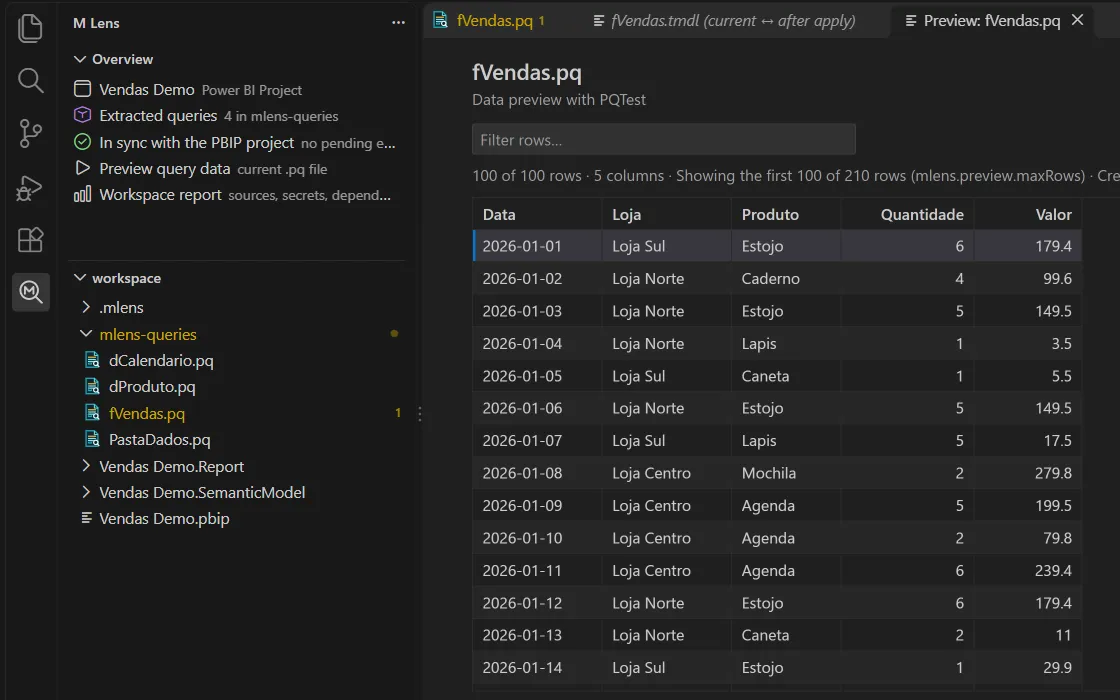The image size is (1120, 700).
Task: Click the Filter rows input field
Action: tap(664, 139)
